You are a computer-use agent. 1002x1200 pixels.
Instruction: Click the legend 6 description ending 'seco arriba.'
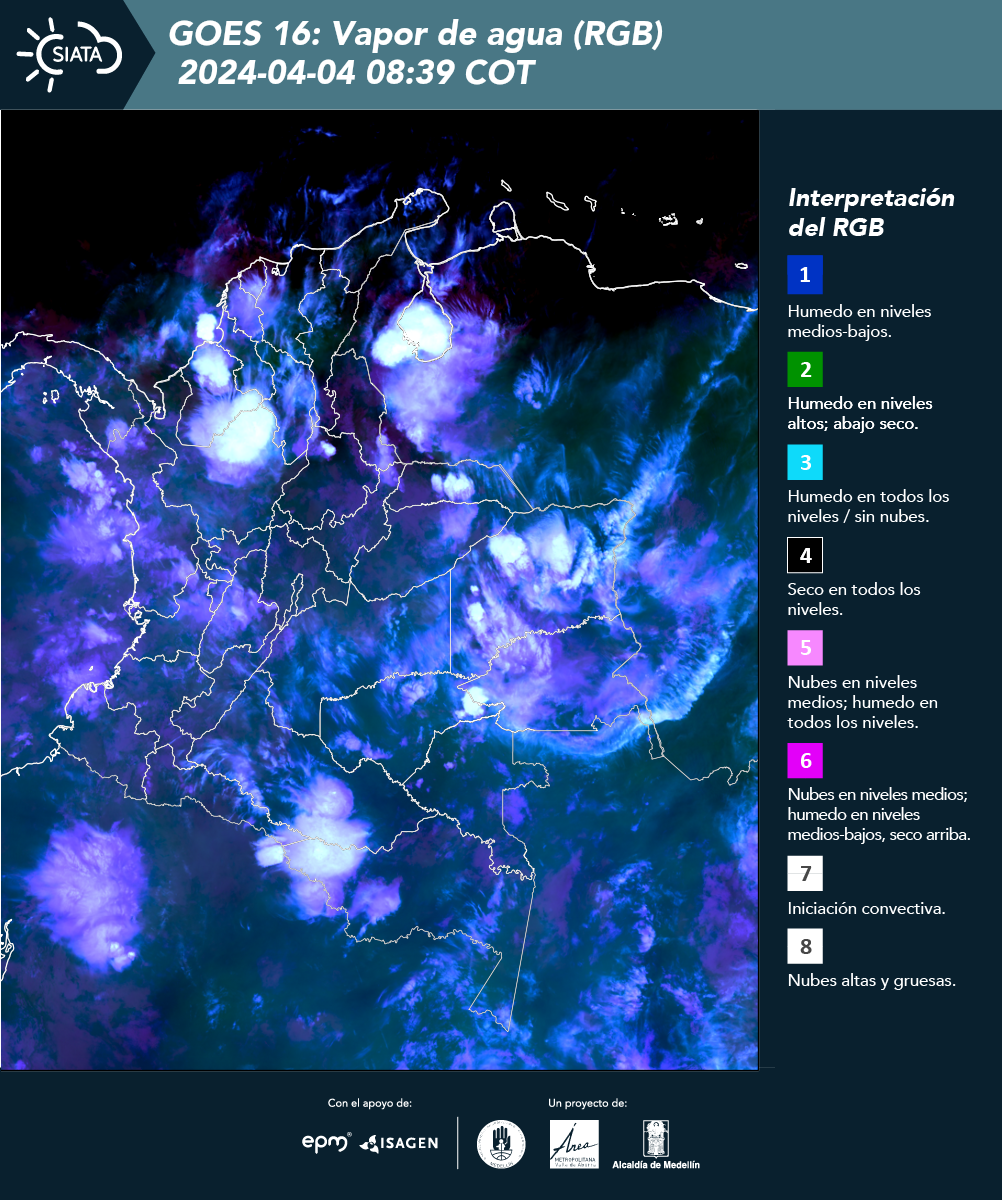coord(879,815)
